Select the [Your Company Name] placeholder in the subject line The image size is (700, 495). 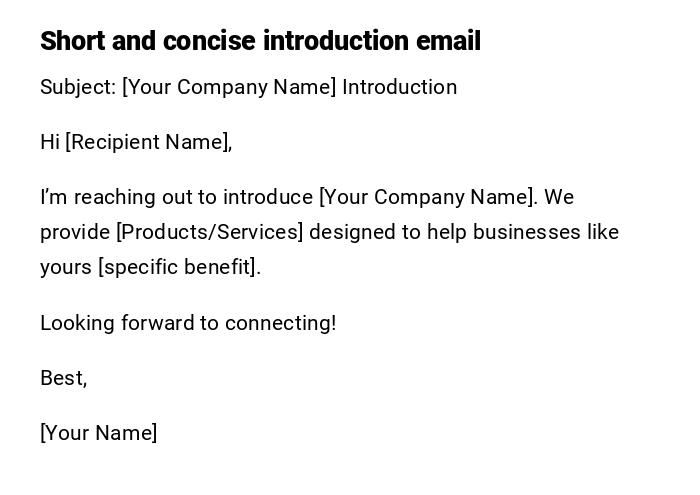coord(229,87)
